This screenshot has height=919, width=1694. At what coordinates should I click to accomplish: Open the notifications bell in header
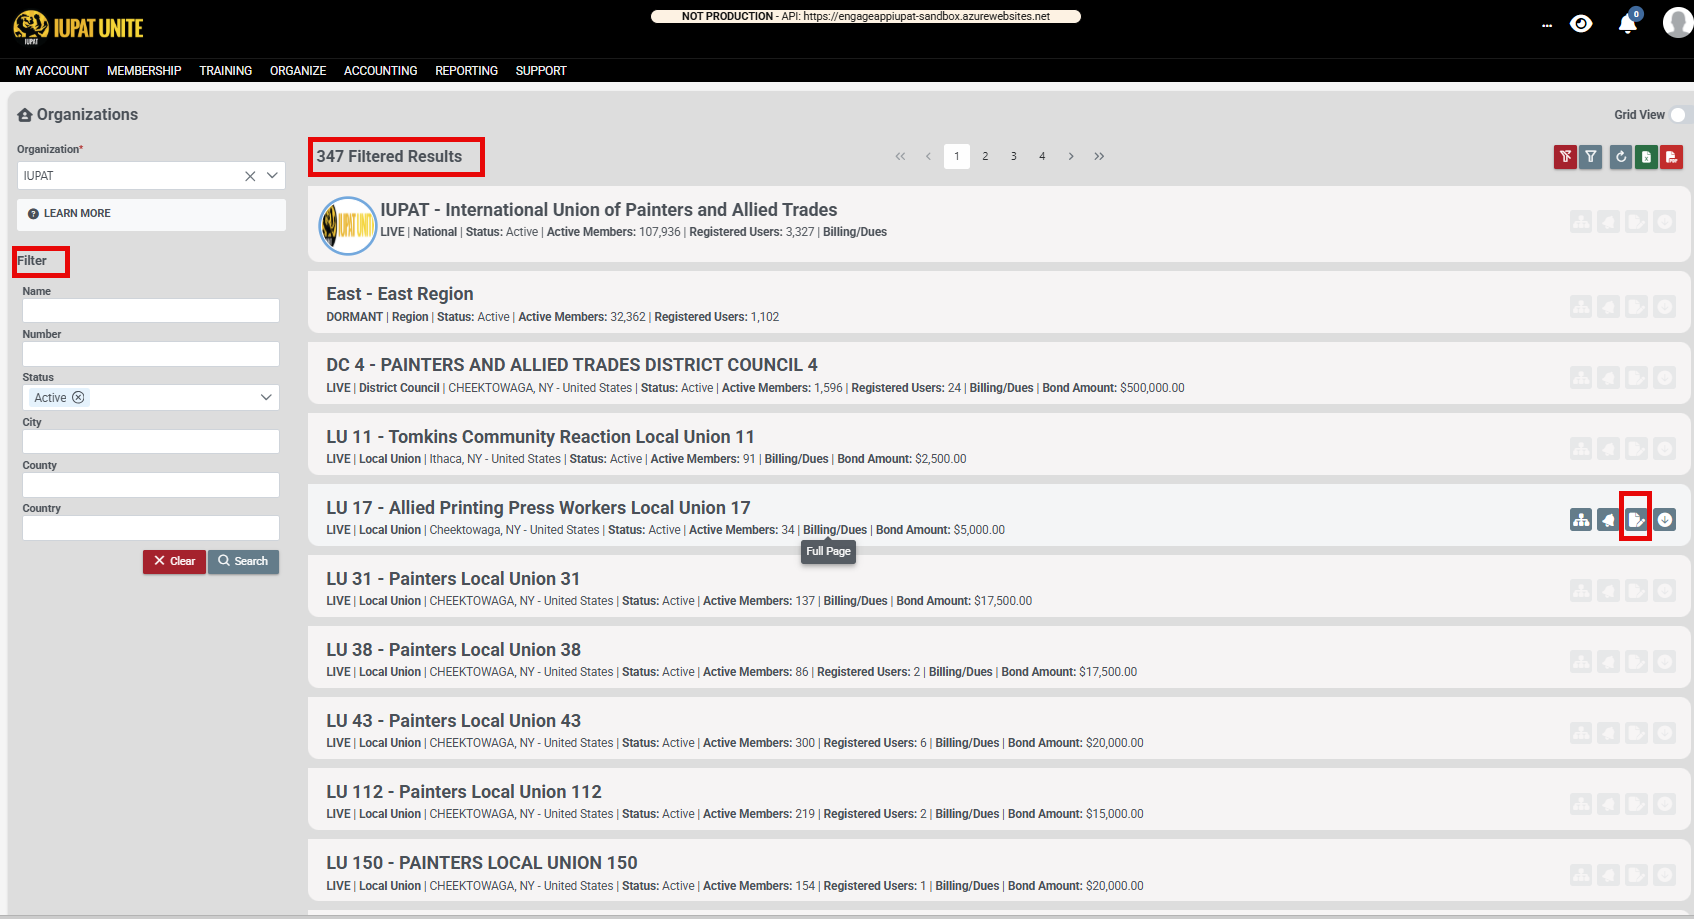click(1628, 24)
